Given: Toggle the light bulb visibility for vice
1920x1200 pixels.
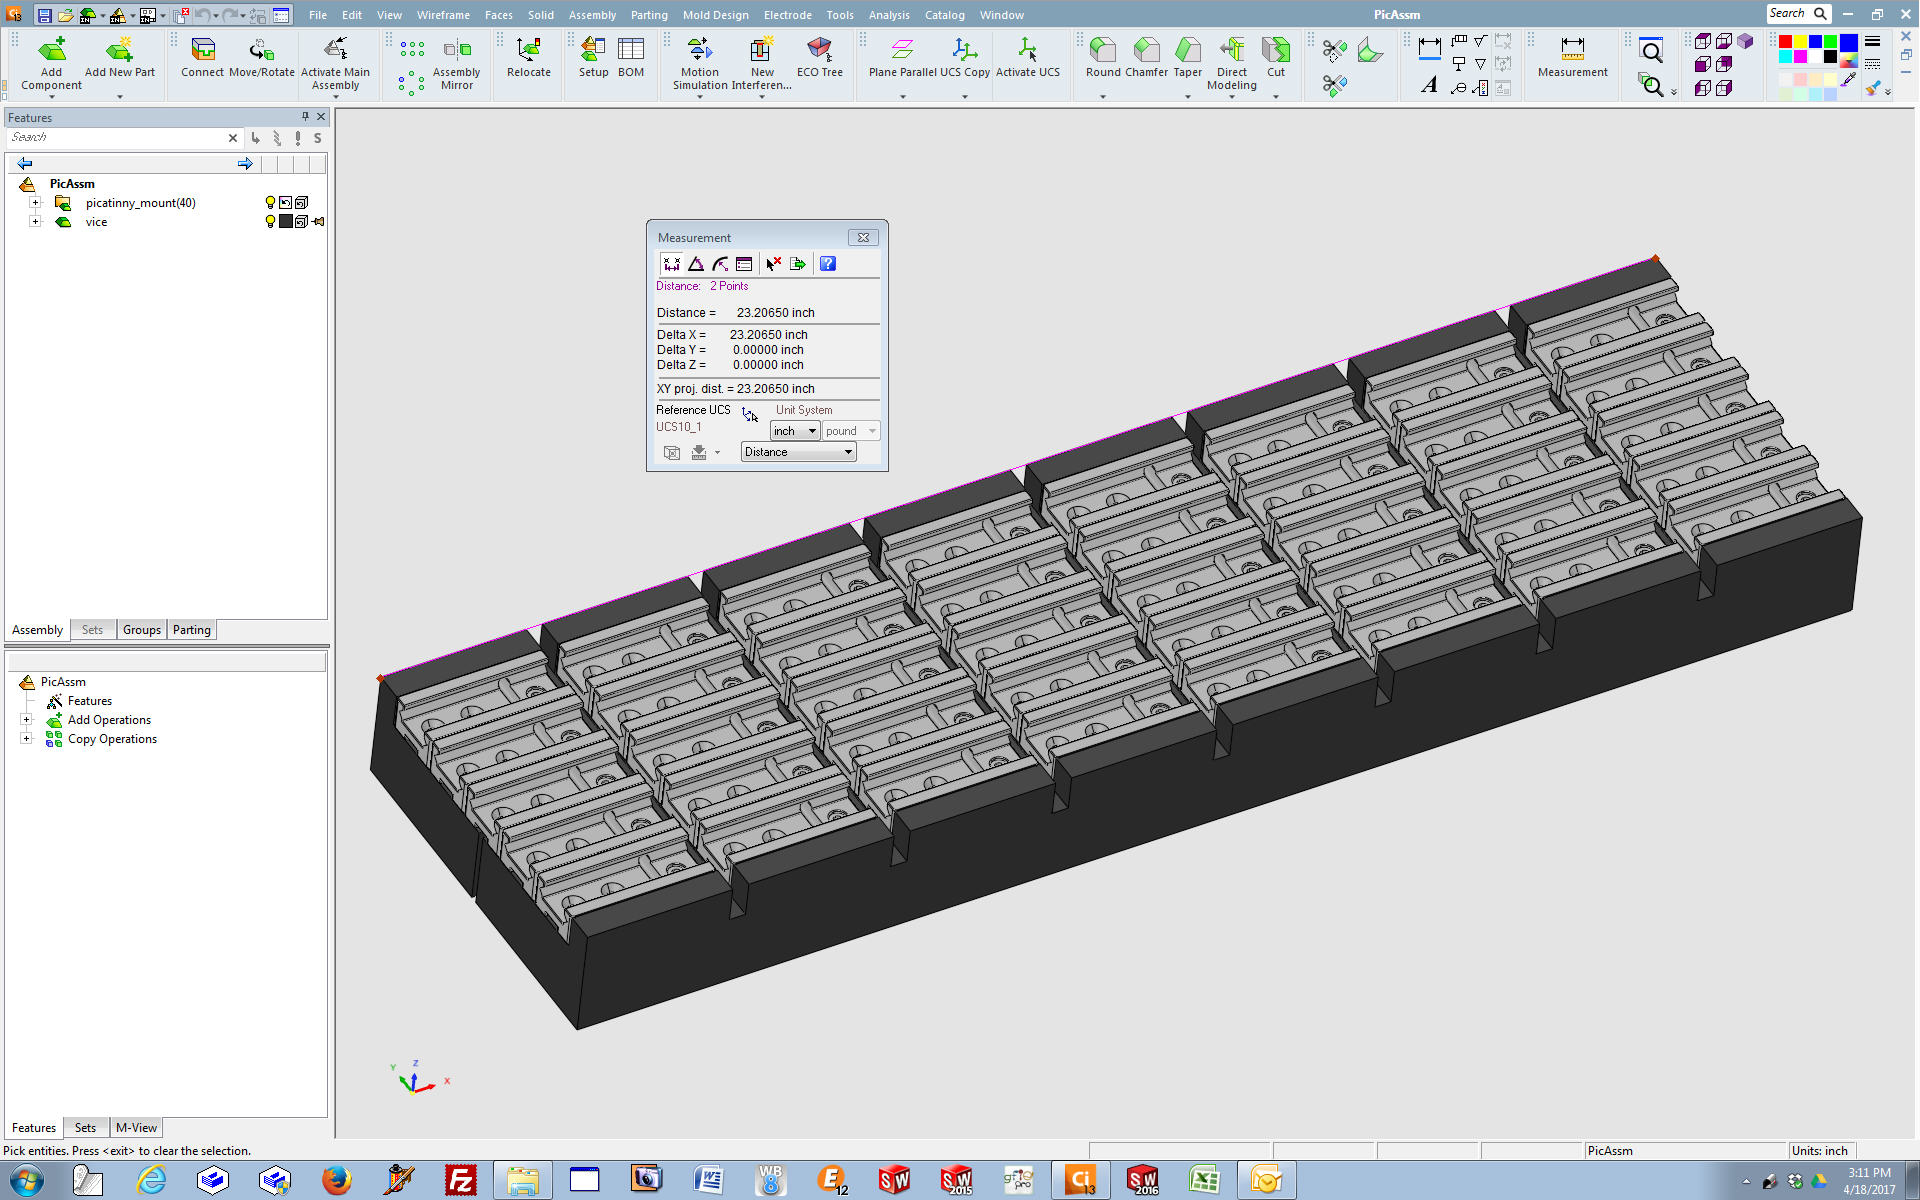Looking at the screenshot, I should pos(269,222).
